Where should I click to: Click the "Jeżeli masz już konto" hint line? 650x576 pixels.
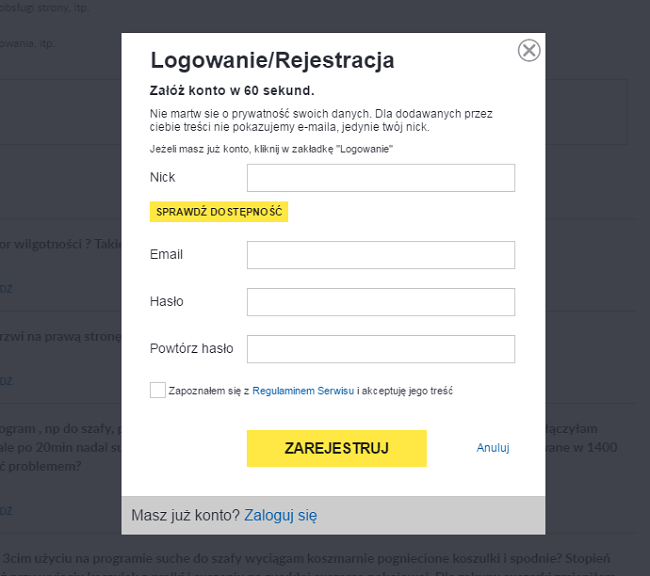(x=271, y=148)
